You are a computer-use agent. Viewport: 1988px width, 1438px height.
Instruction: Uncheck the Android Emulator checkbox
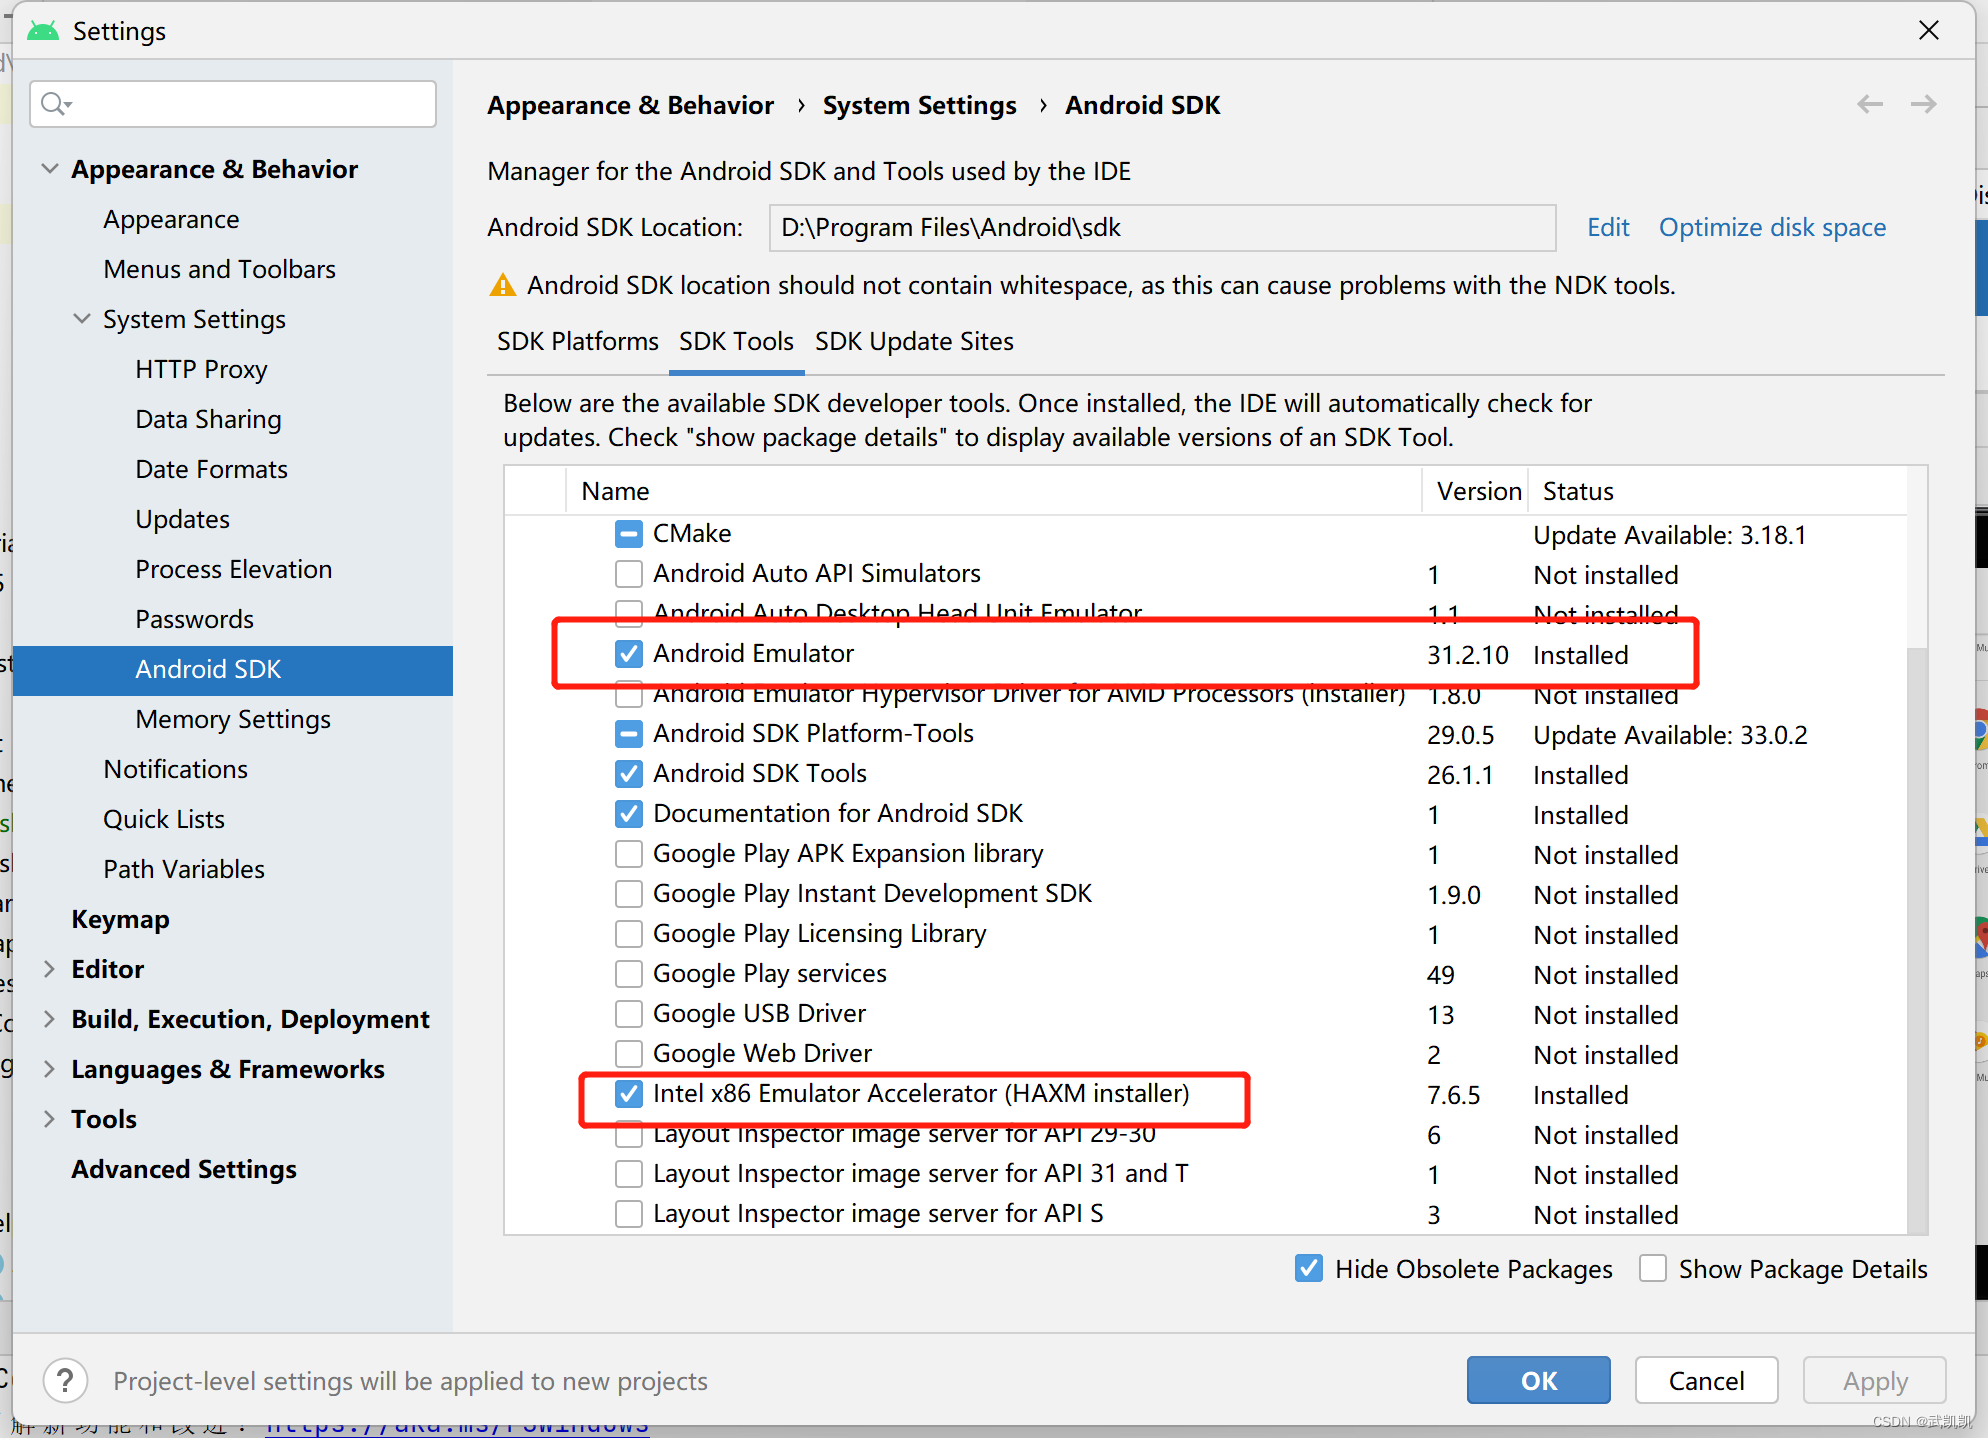pos(628,654)
